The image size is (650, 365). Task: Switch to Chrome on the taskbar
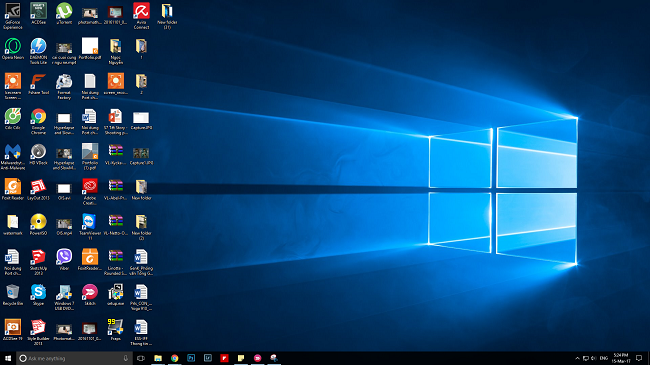click(175, 358)
